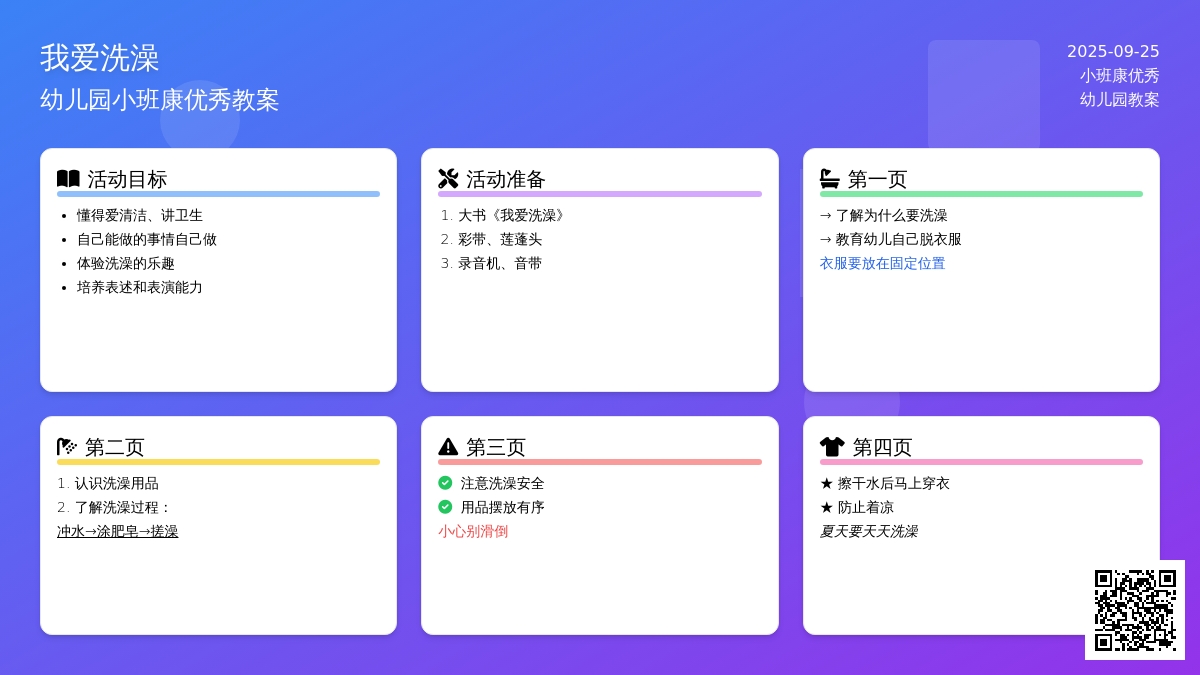Viewport: 1200px width, 675px height.
Task: Click the red warning text 小心别滑倒
Action: click(x=472, y=531)
